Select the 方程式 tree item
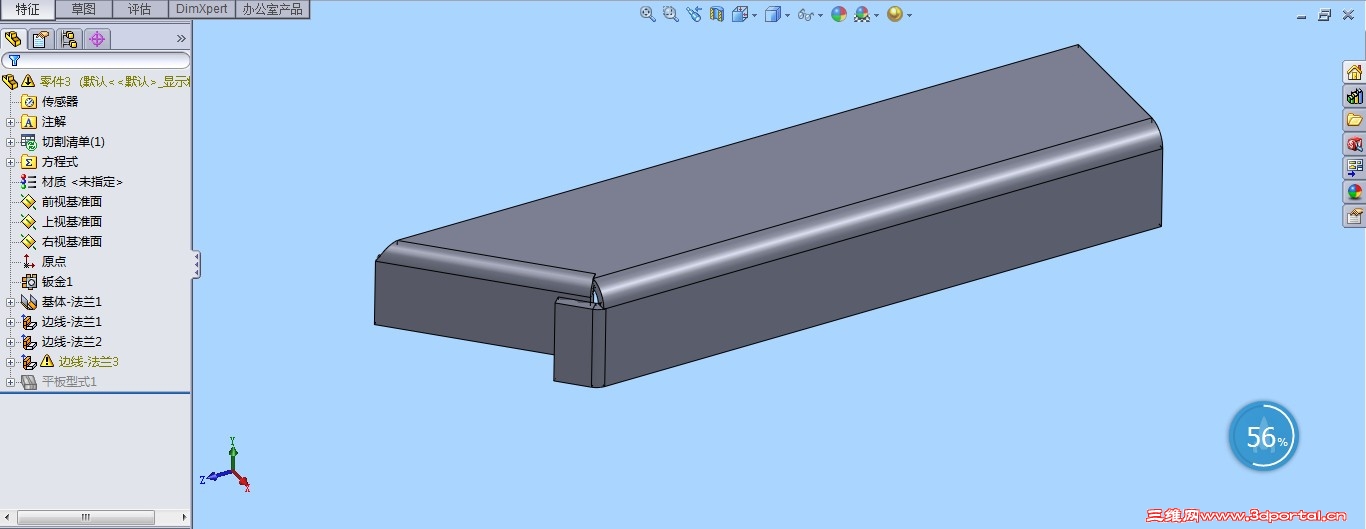 49,161
